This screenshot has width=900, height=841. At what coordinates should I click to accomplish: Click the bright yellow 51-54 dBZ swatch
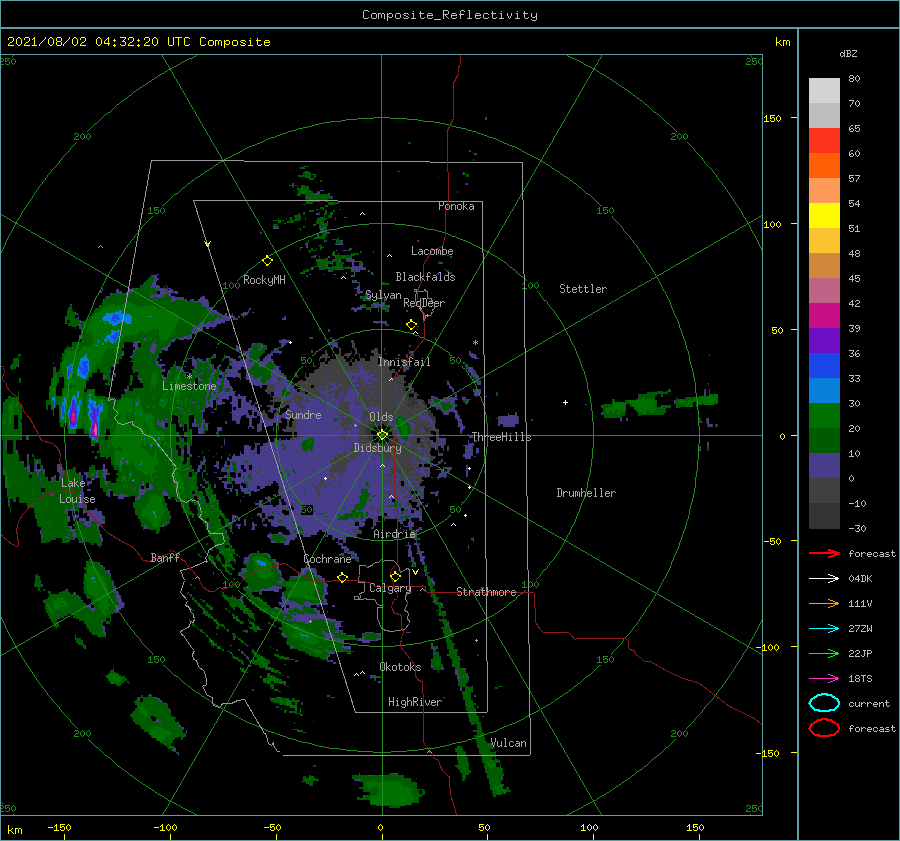pos(824,215)
